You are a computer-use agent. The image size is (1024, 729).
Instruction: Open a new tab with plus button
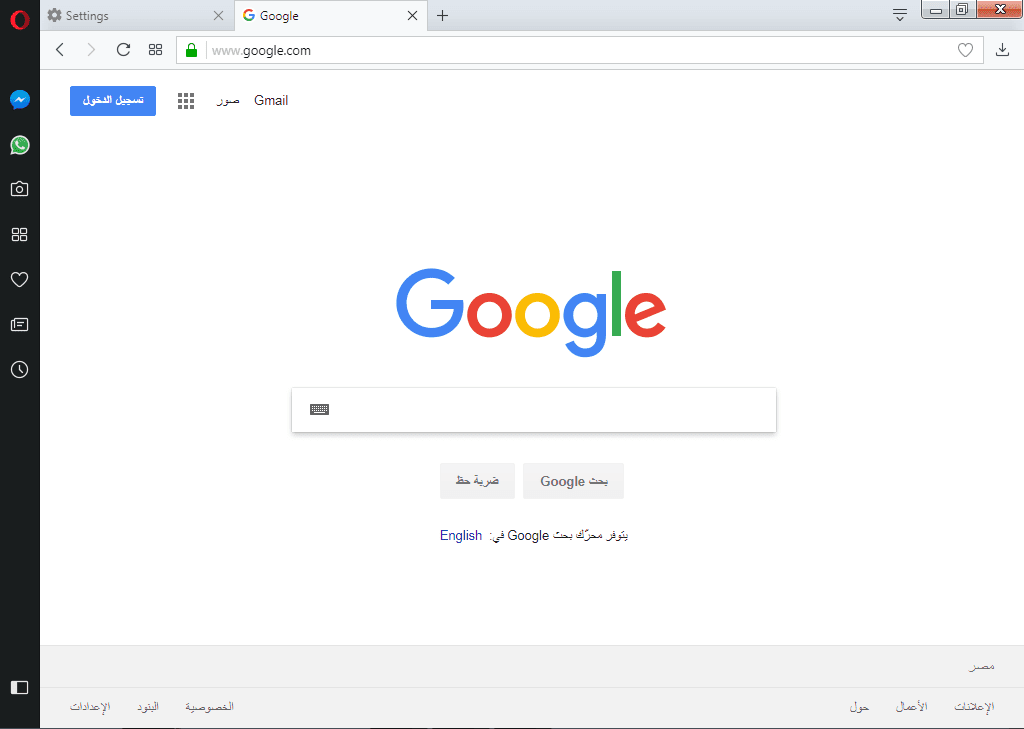click(x=442, y=16)
